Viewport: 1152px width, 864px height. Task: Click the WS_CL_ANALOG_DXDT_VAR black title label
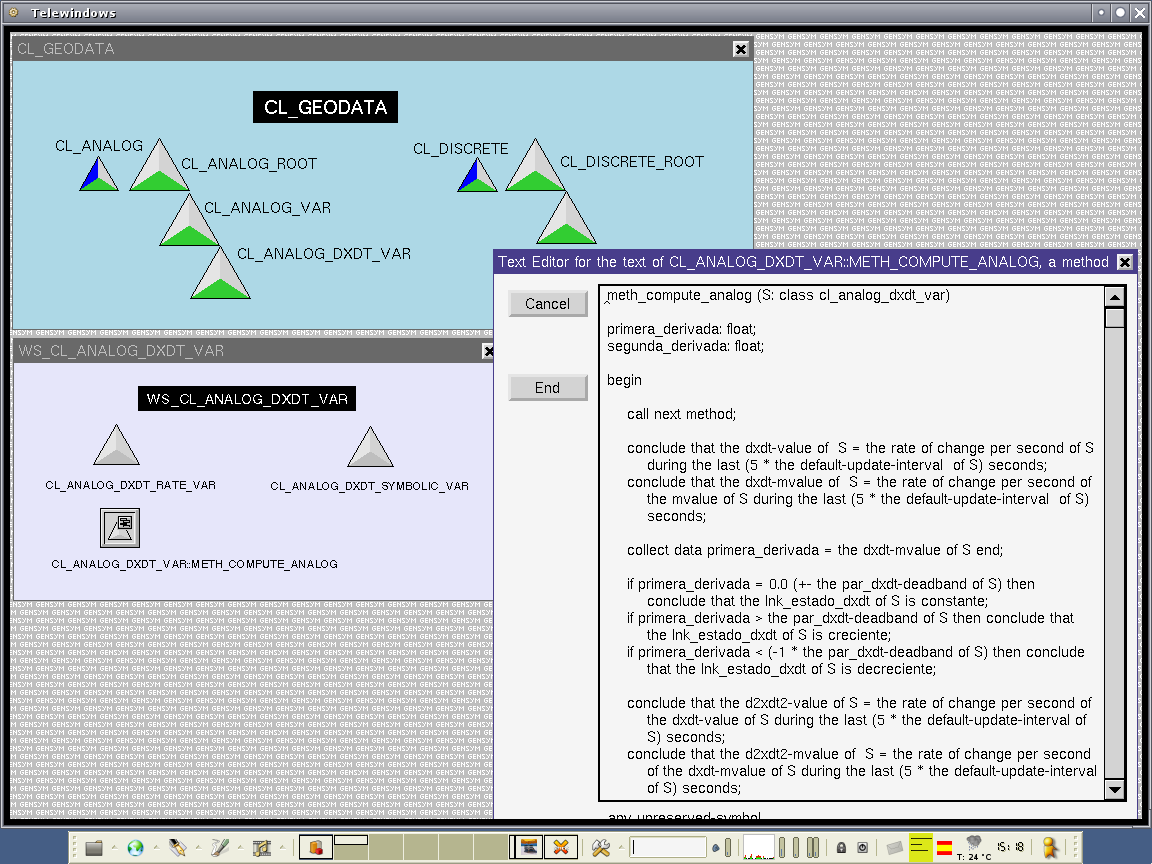(x=247, y=399)
